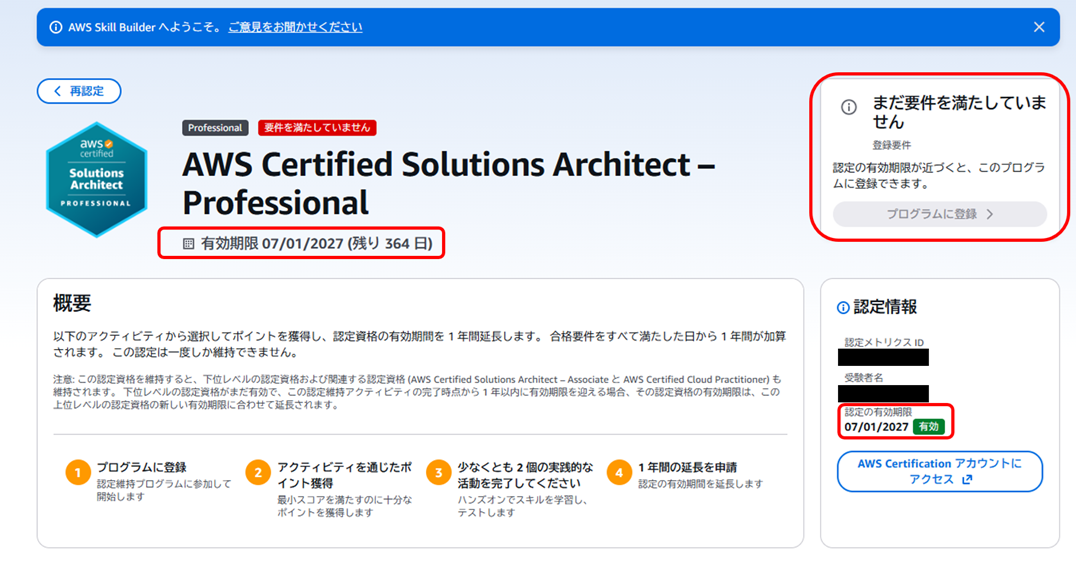1076x561 pixels.
Task: Click the 有効期限 07/01/2027 (残り 364 日) text
Action: click(x=316, y=243)
